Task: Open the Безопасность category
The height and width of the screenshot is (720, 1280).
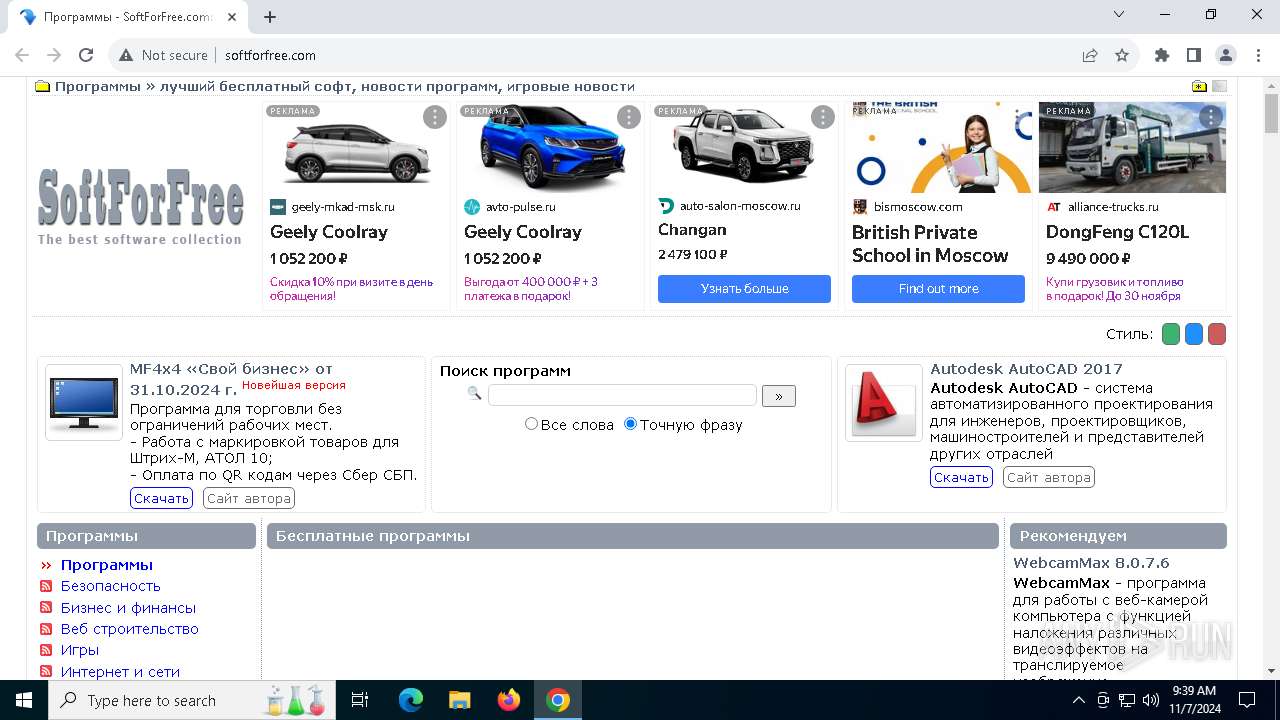Action: pyautogui.click(x=110, y=586)
